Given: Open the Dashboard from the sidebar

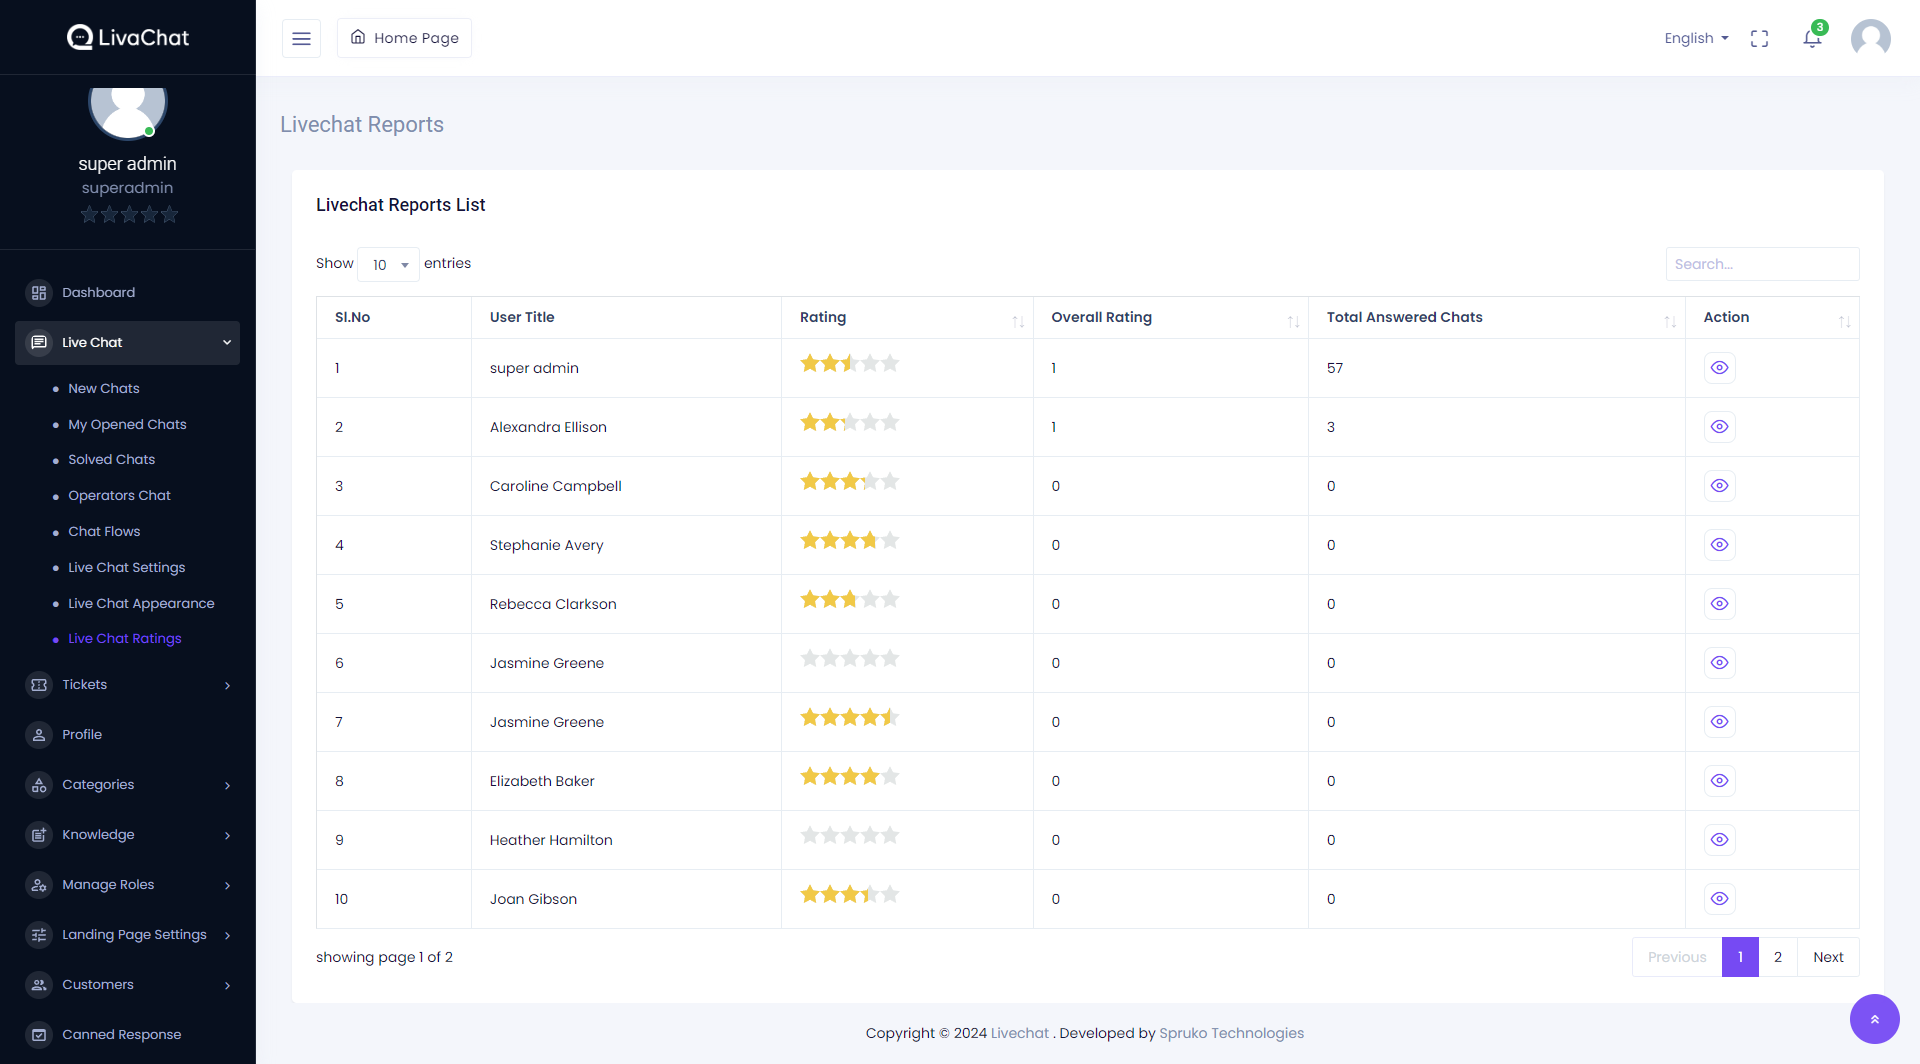Looking at the screenshot, I should [x=98, y=292].
